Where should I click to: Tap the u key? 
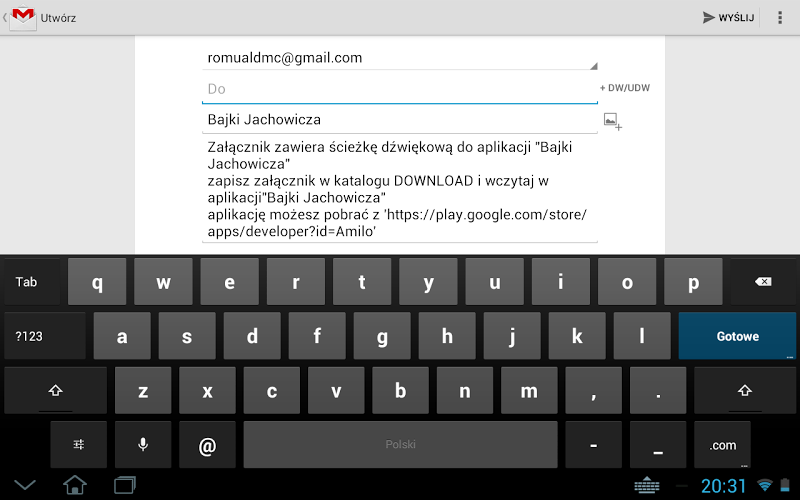[494, 282]
